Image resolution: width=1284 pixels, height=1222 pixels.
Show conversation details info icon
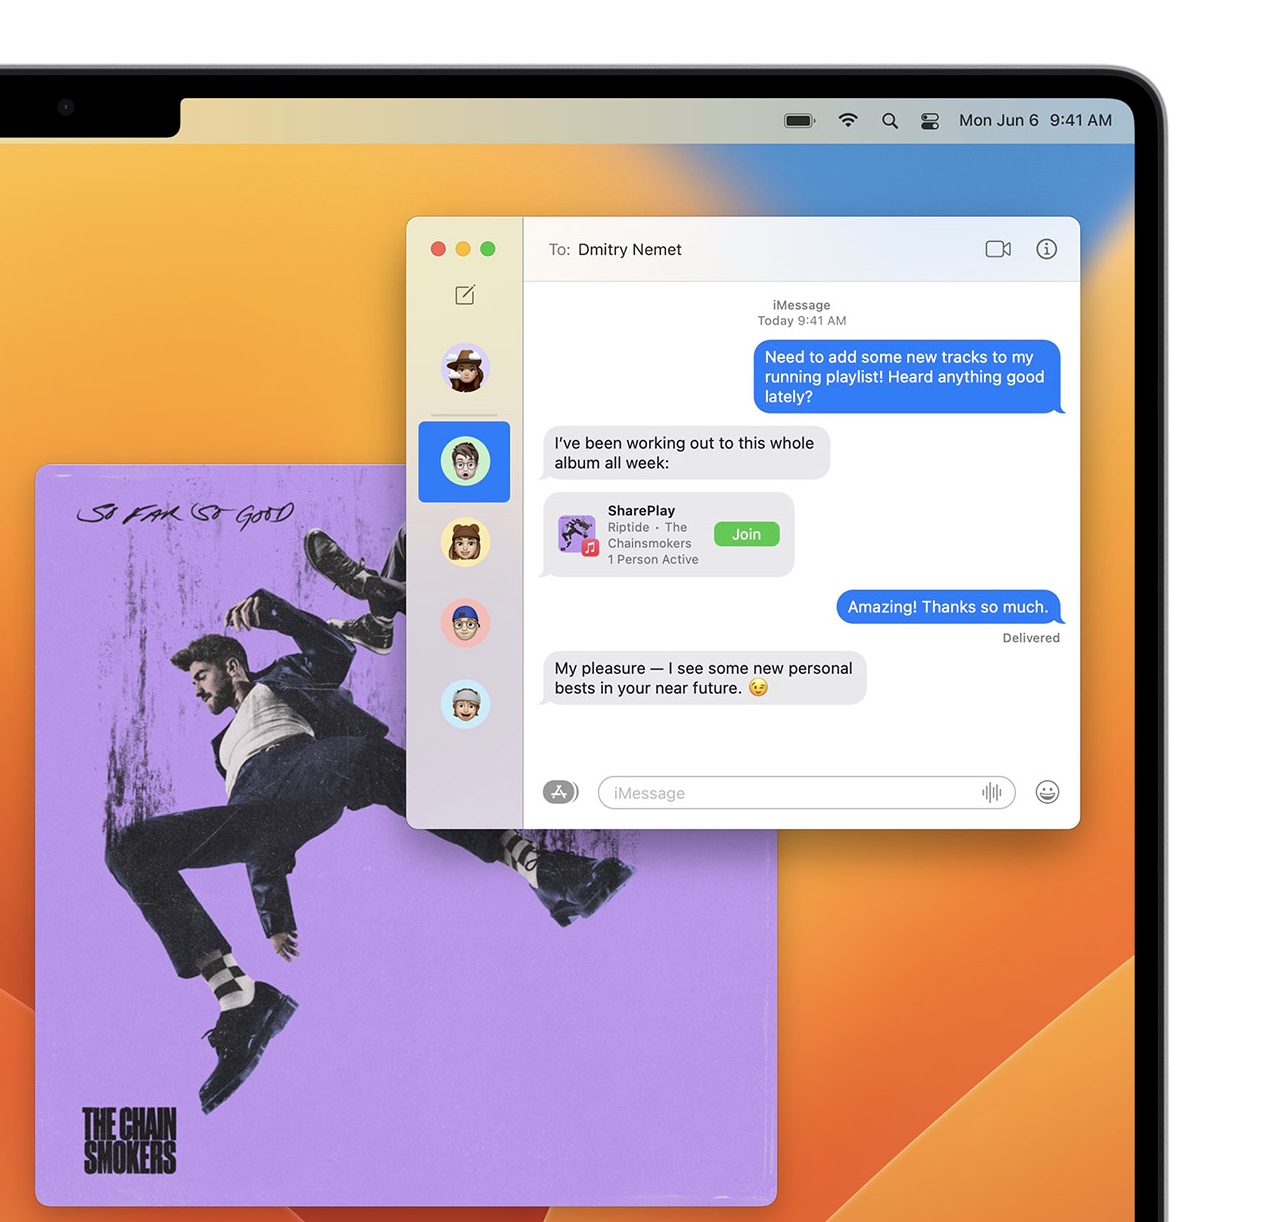[x=1046, y=249]
